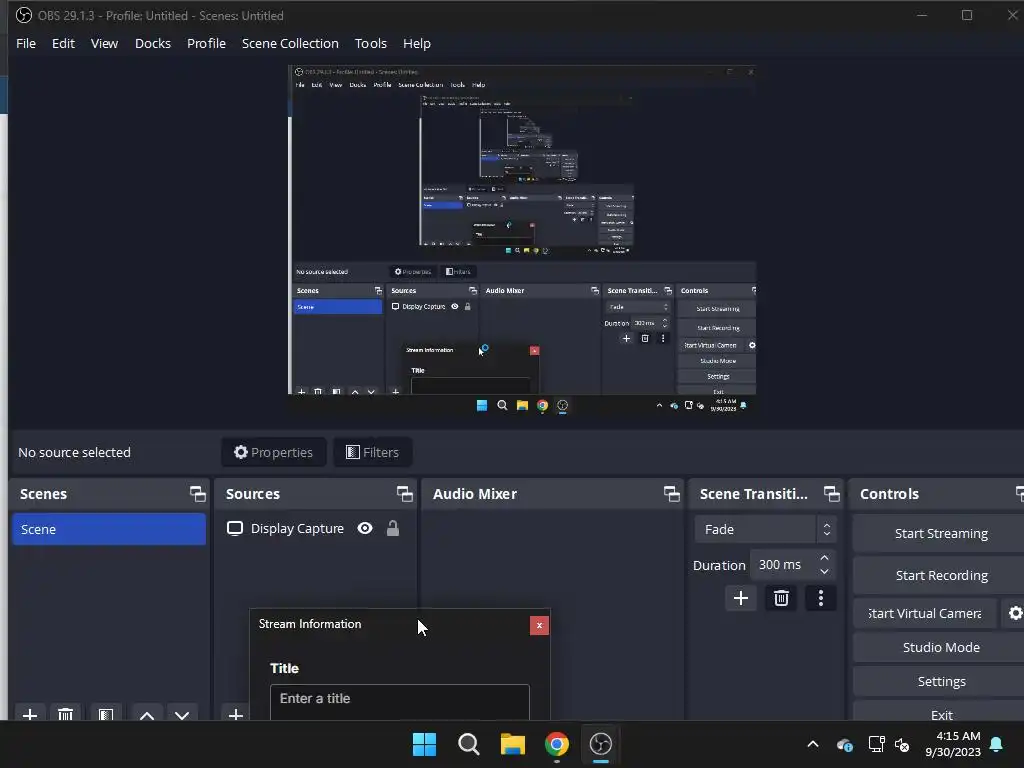Add a new scene transition
The image size is (1024, 768).
[741, 598]
